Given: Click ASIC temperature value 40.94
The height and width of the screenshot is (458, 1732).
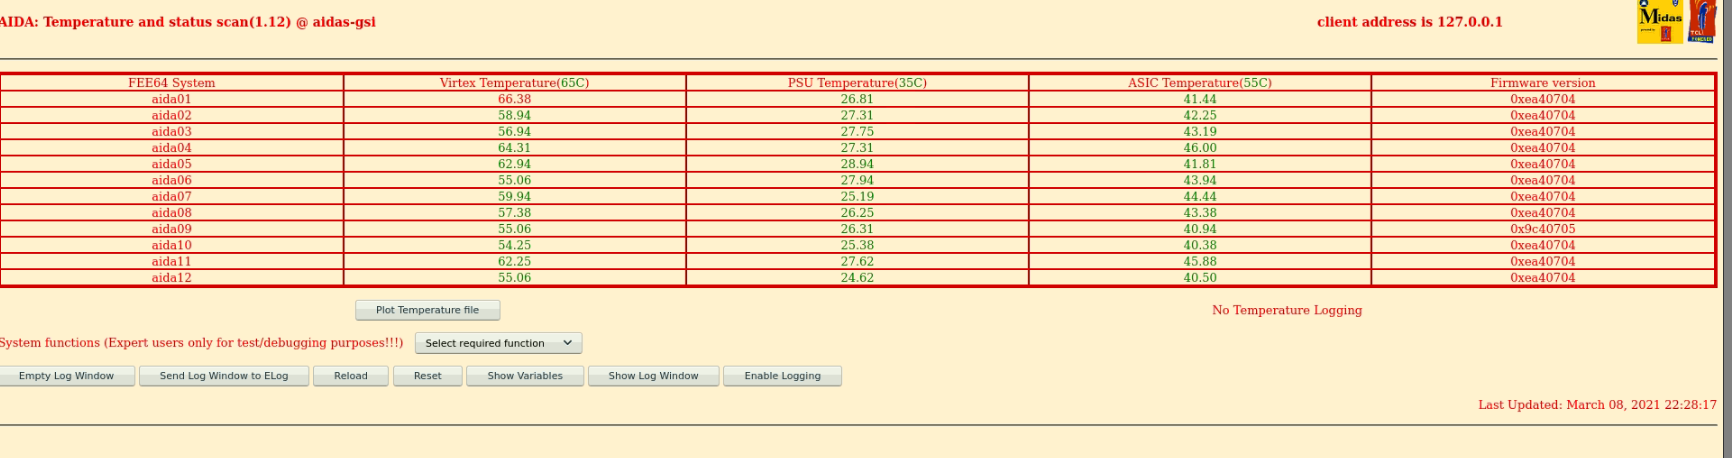Looking at the screenshot, I should [x=1200, y=229].
